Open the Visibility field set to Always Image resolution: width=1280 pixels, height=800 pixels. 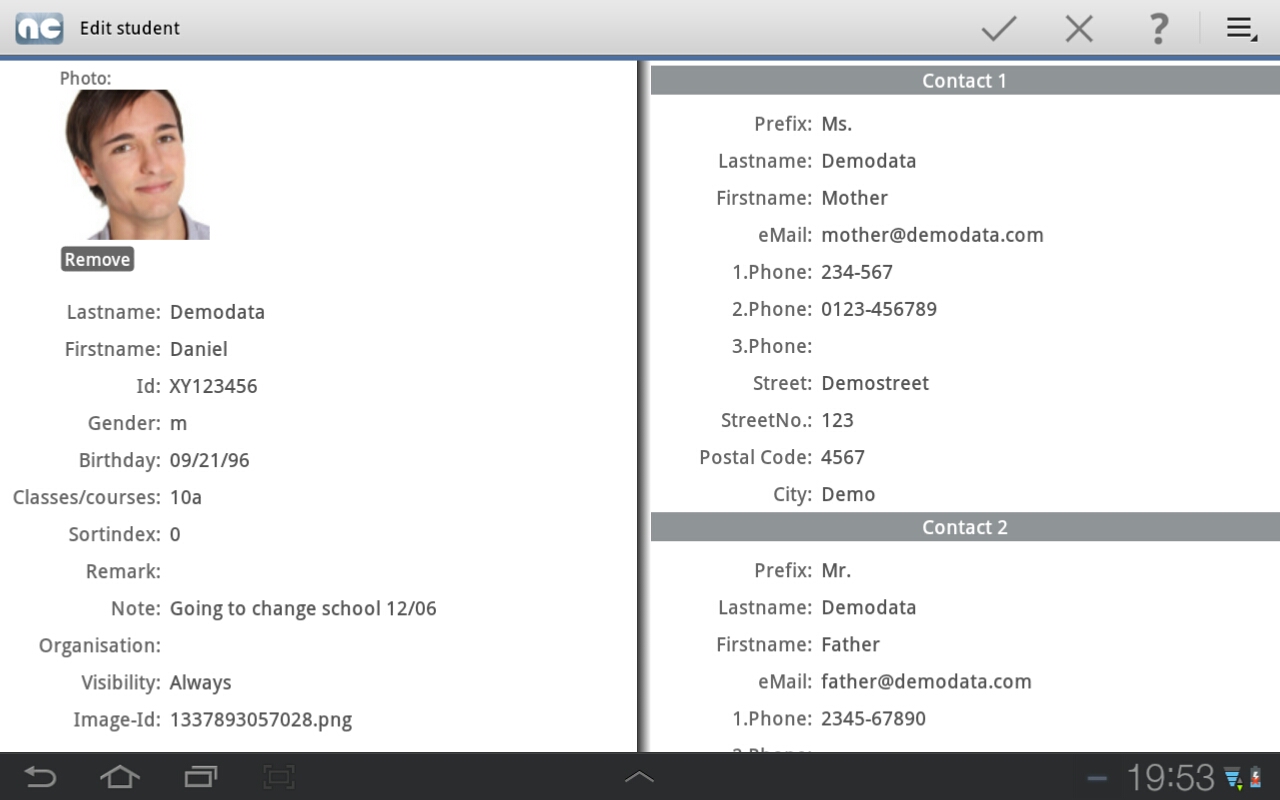tap(200, 682)
